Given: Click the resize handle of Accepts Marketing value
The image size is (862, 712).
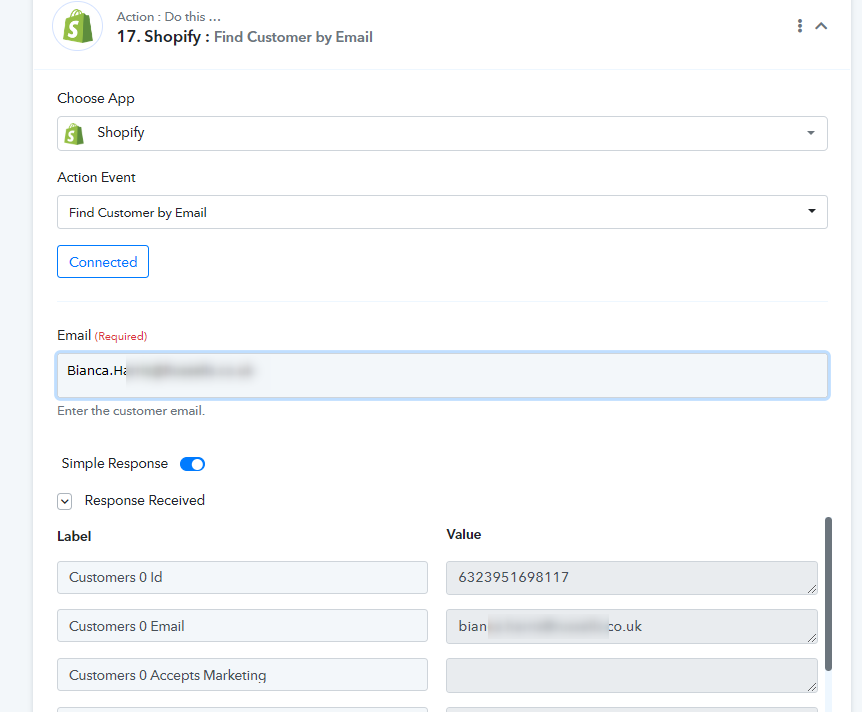Looking at the screenshot, I should [x=812, y=687].
